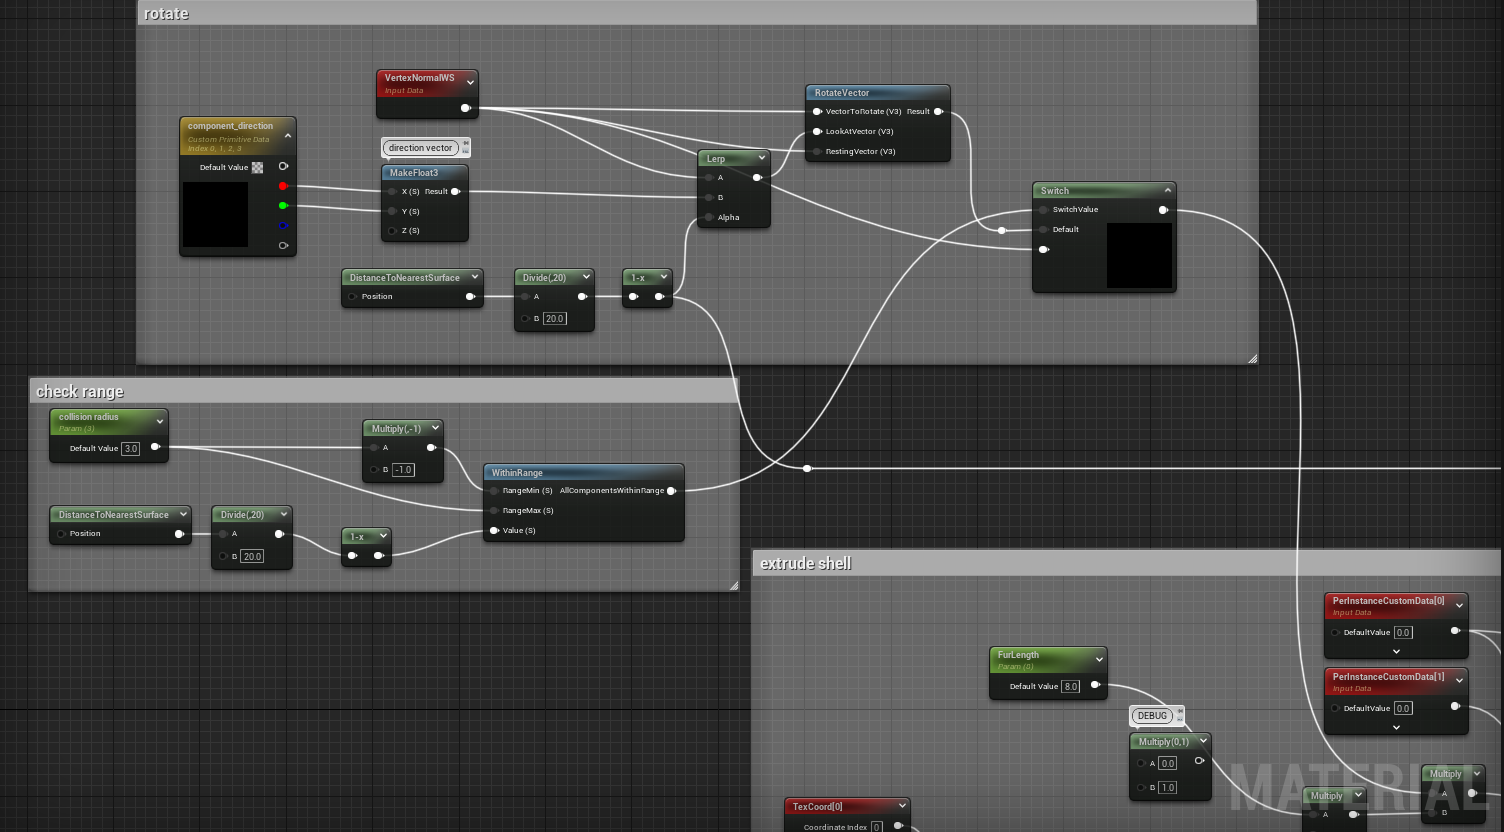
Task: Click the VertexNormalWS output pin
Action: 465,108
